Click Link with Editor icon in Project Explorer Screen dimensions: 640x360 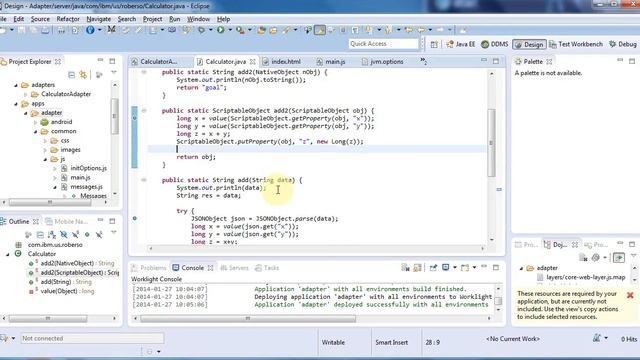click(x=83, y=75)
